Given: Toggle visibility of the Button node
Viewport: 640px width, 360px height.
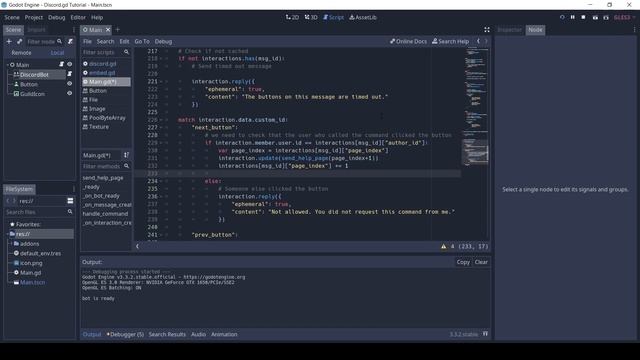Looking at the screenshot, I should coord(69,84).
